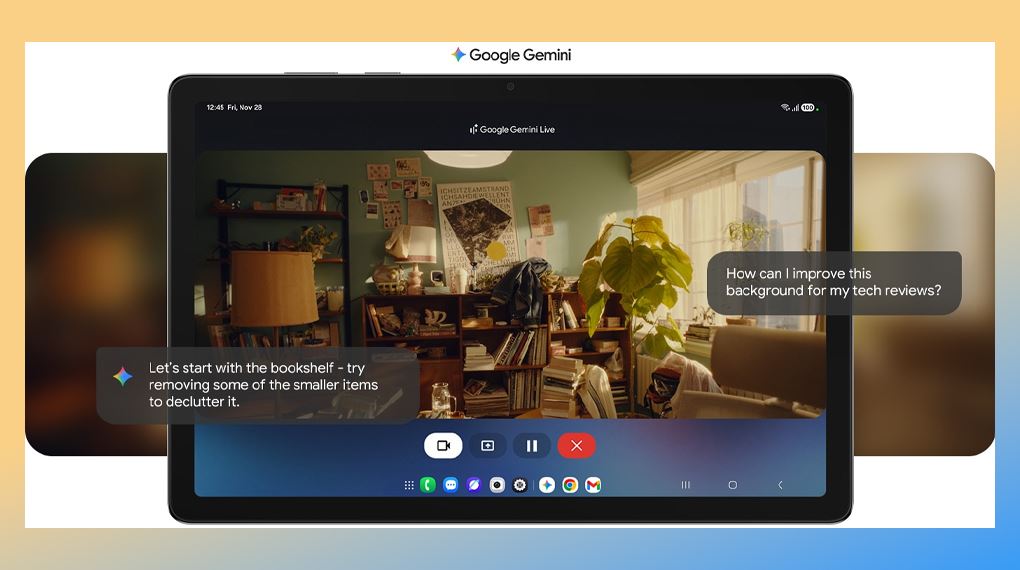Launch the green Phone app
Screen dimensions: 1020x570
(428, 485)
